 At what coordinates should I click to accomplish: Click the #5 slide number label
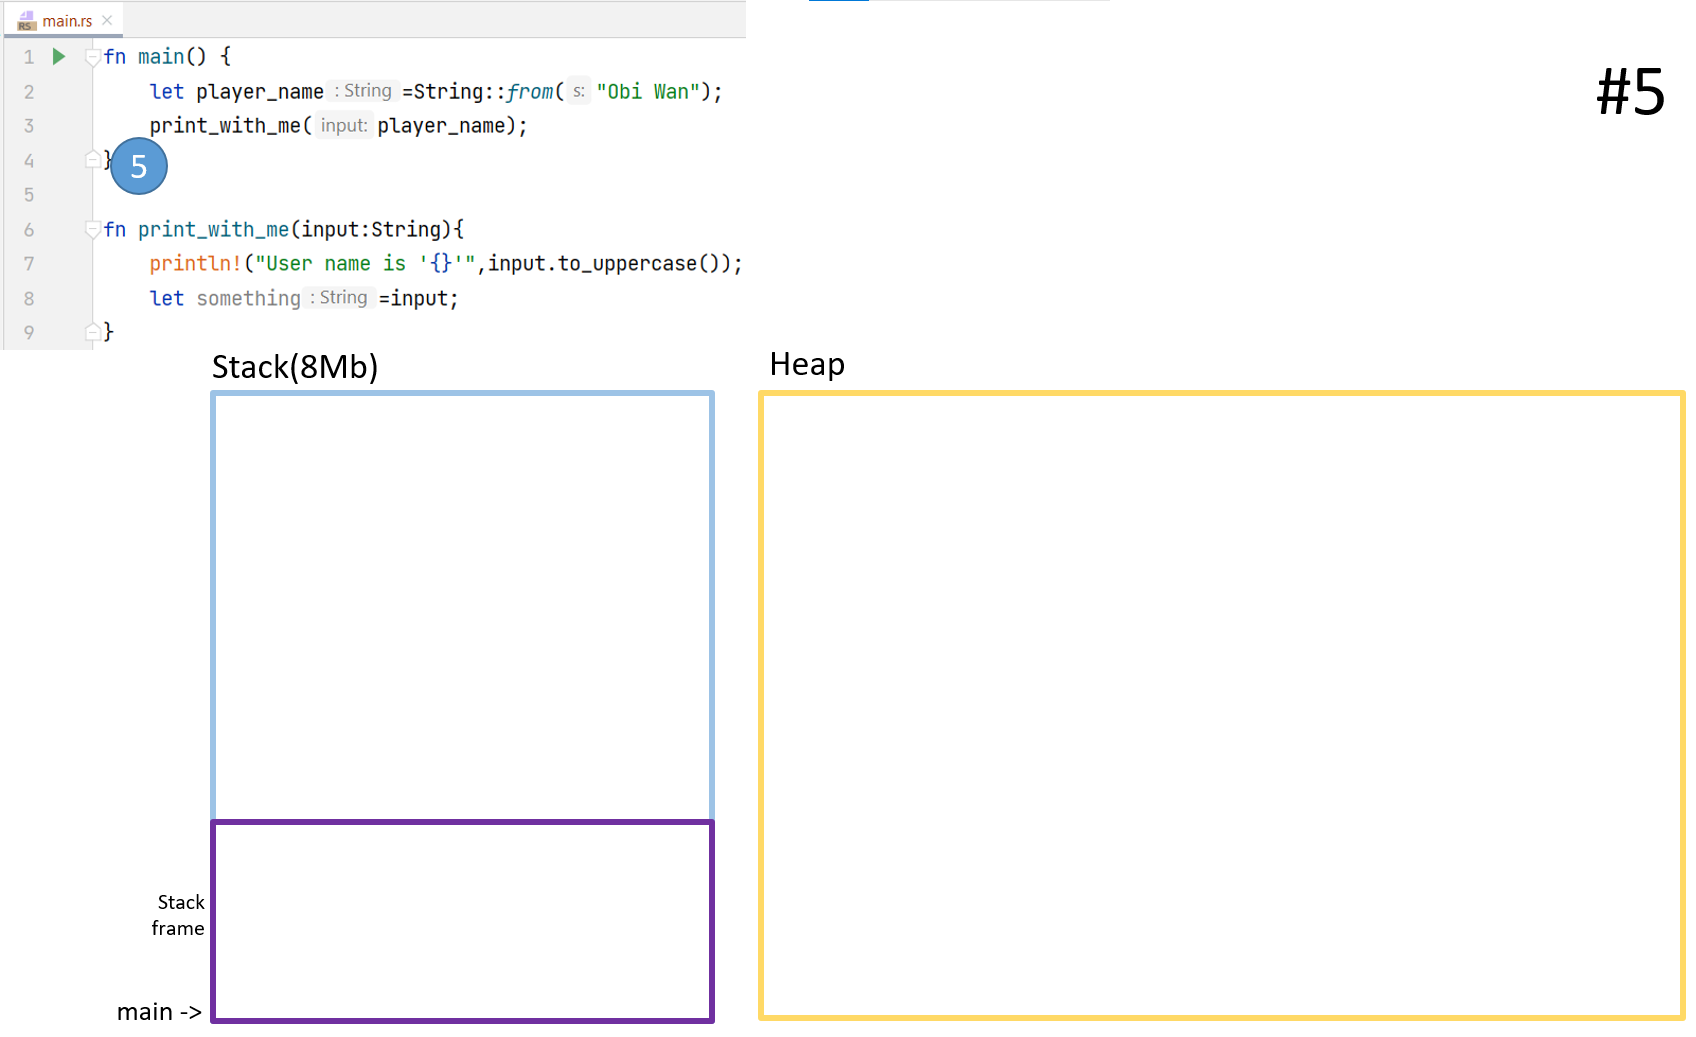point(1630,92)
